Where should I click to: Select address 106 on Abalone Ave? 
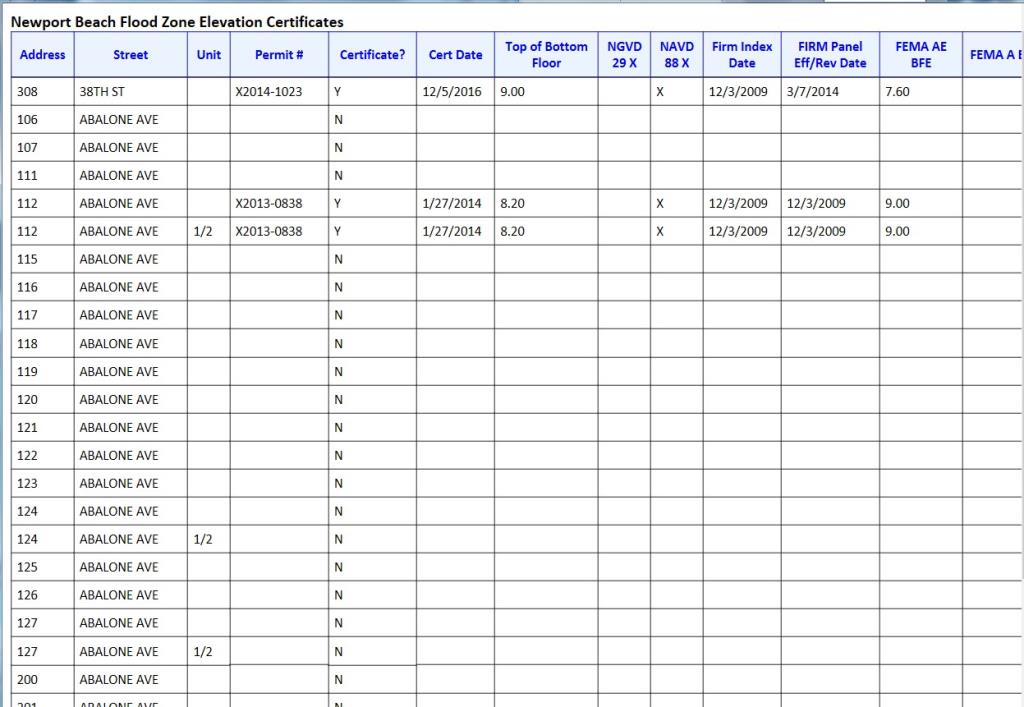28,120
